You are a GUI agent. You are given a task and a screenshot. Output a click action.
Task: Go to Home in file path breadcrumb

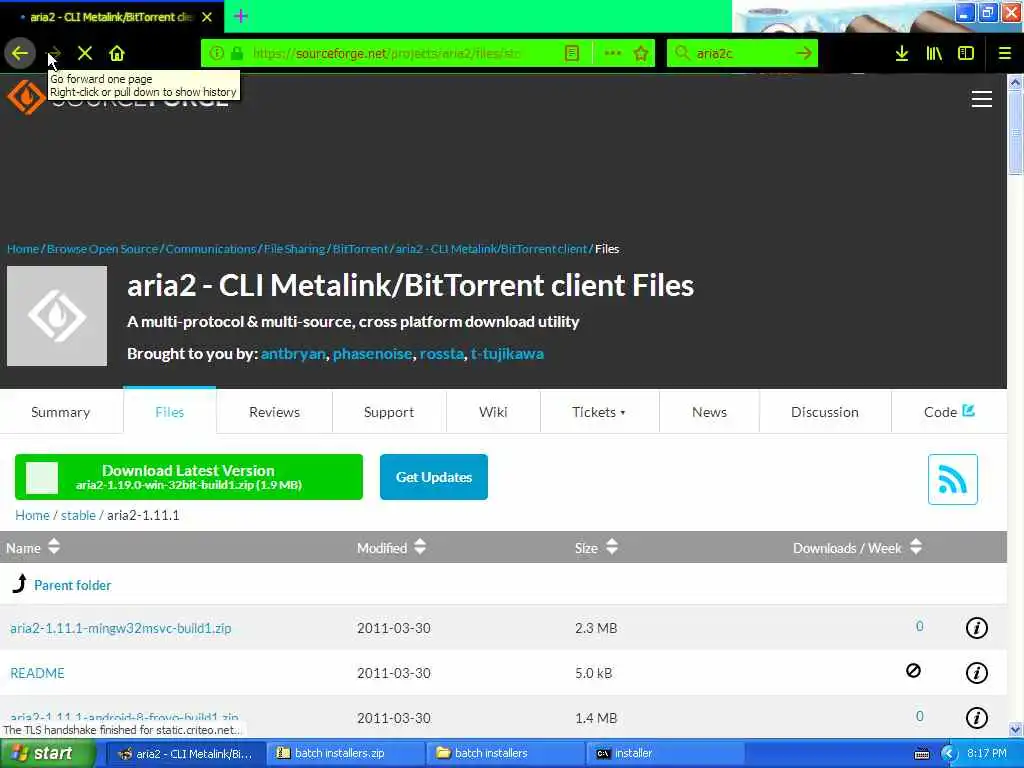[x=32, y=515]
